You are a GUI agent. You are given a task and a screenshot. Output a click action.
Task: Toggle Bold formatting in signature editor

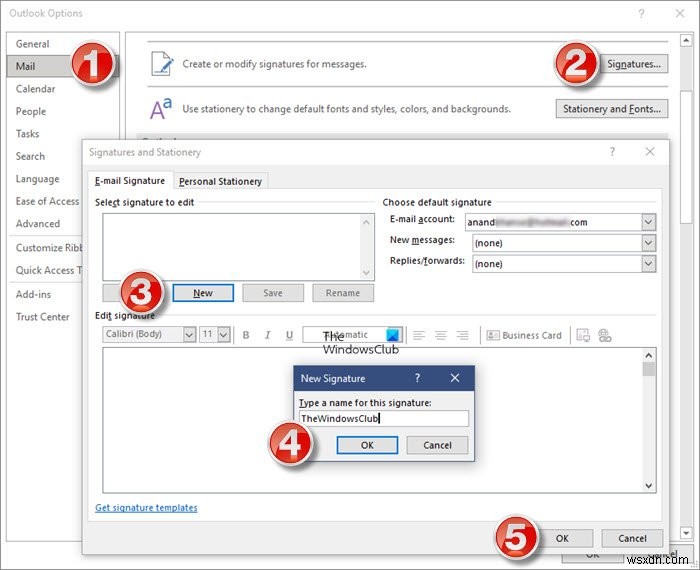(x=246, y=335)
